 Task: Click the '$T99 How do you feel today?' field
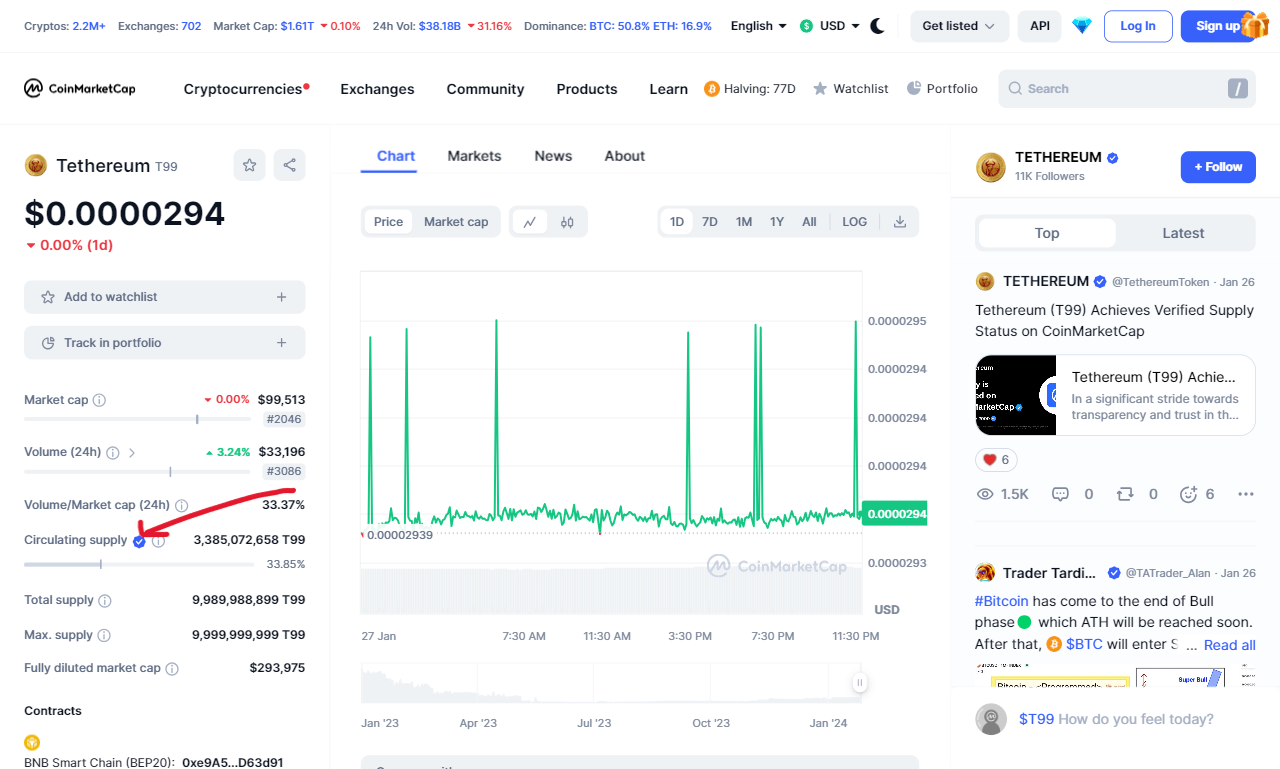point(1117,719)
